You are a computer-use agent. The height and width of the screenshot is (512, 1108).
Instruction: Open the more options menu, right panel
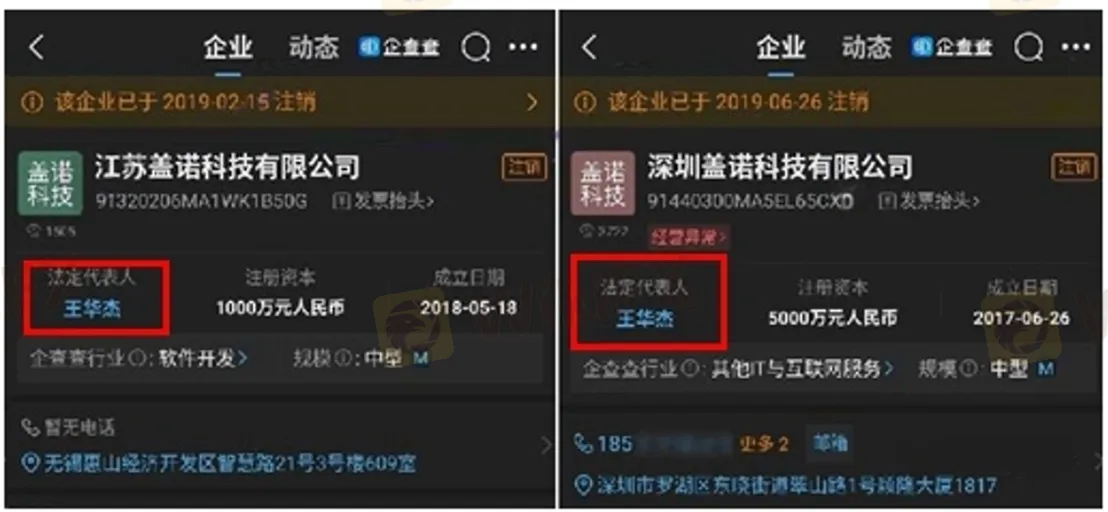click(1076, 47)
